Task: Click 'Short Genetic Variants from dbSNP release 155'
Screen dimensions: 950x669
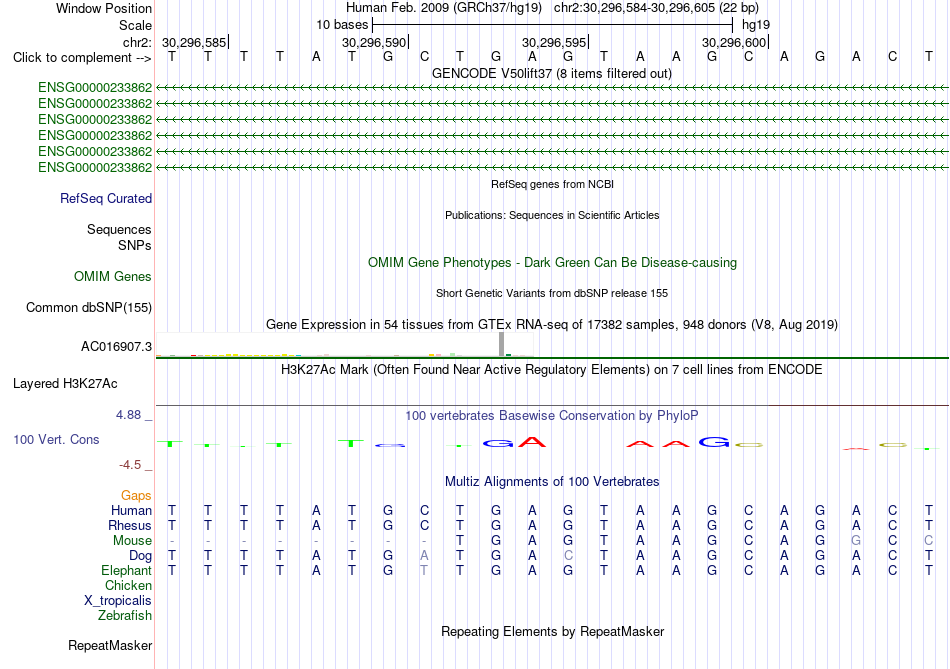Action: point(552,293)
